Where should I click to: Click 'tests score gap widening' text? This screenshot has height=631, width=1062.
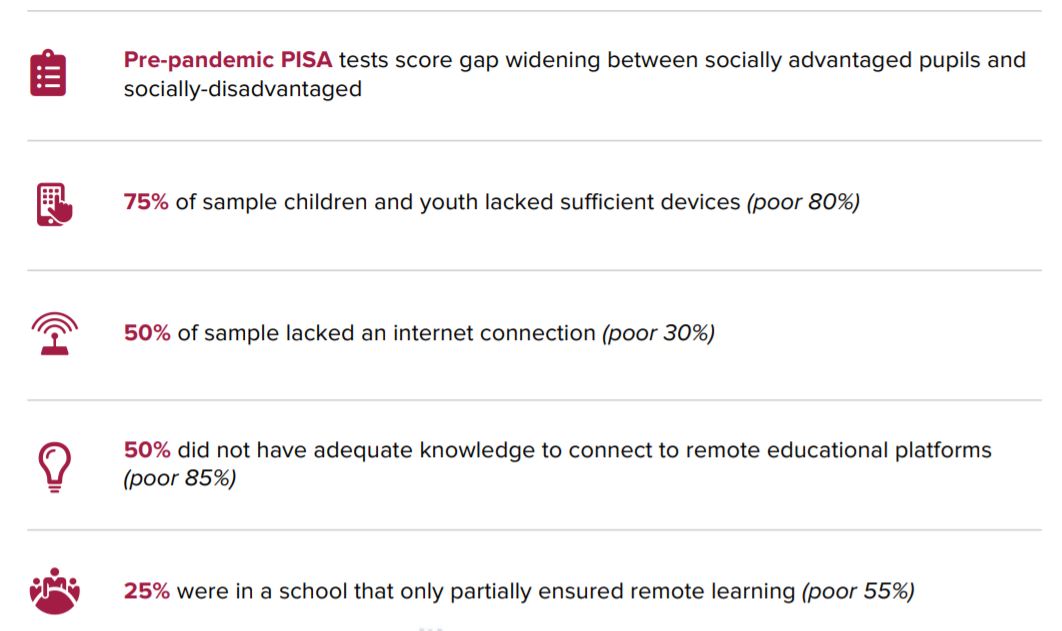469,60
